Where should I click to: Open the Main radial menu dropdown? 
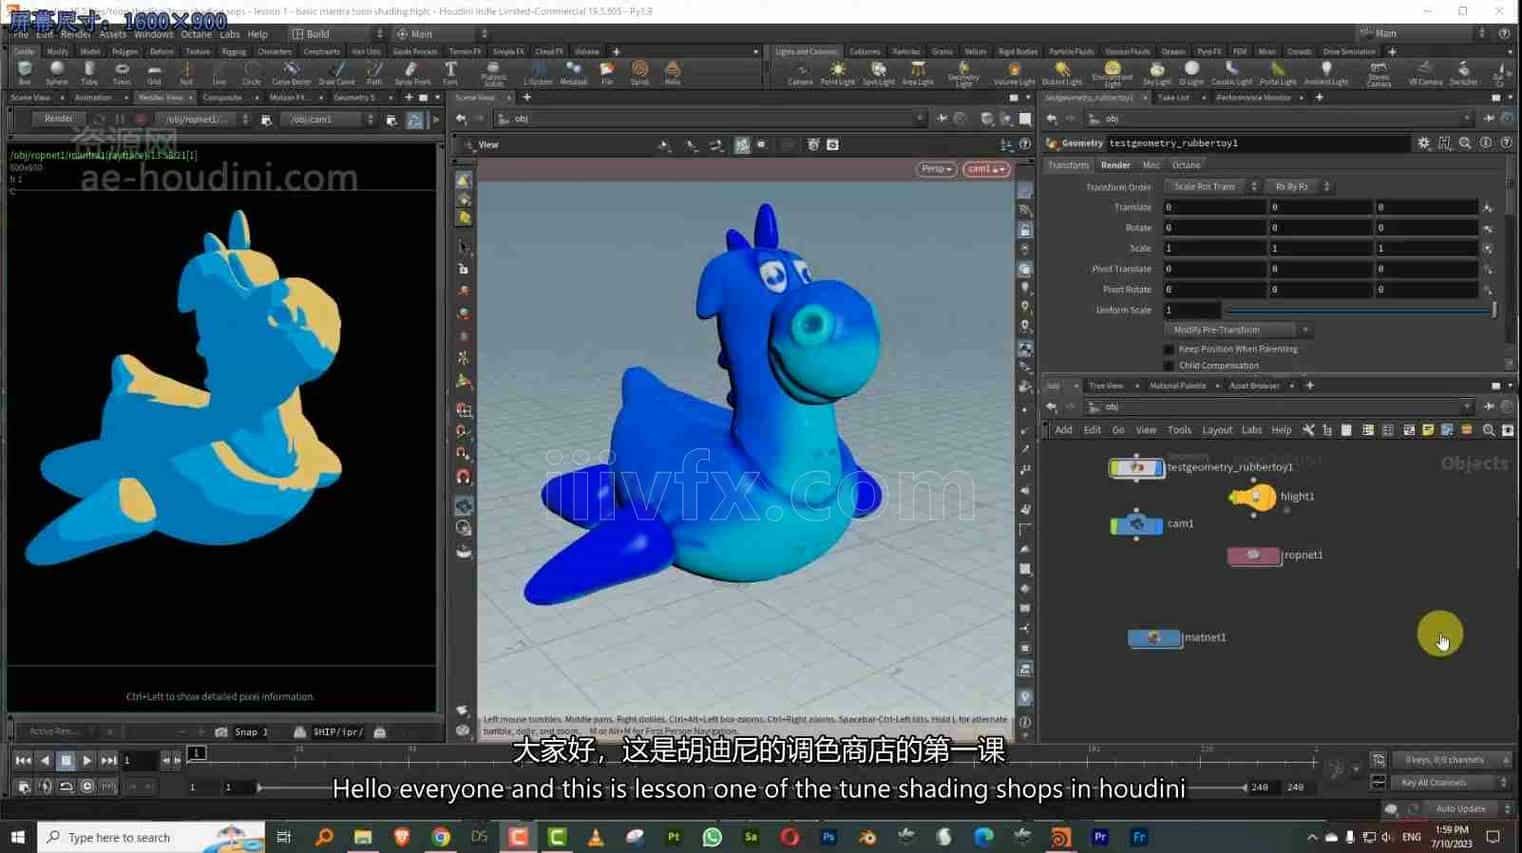tap(442, 34)
